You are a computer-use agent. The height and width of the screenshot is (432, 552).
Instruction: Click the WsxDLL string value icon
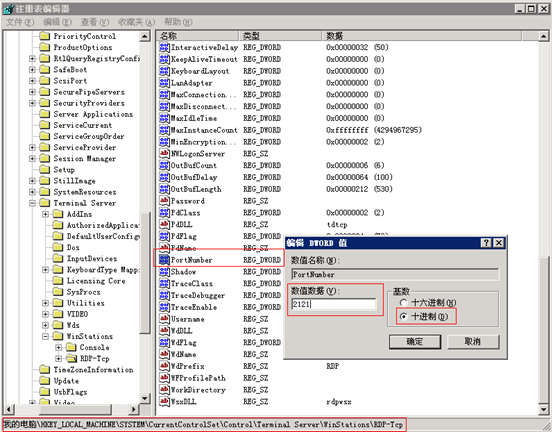point(164,401)
